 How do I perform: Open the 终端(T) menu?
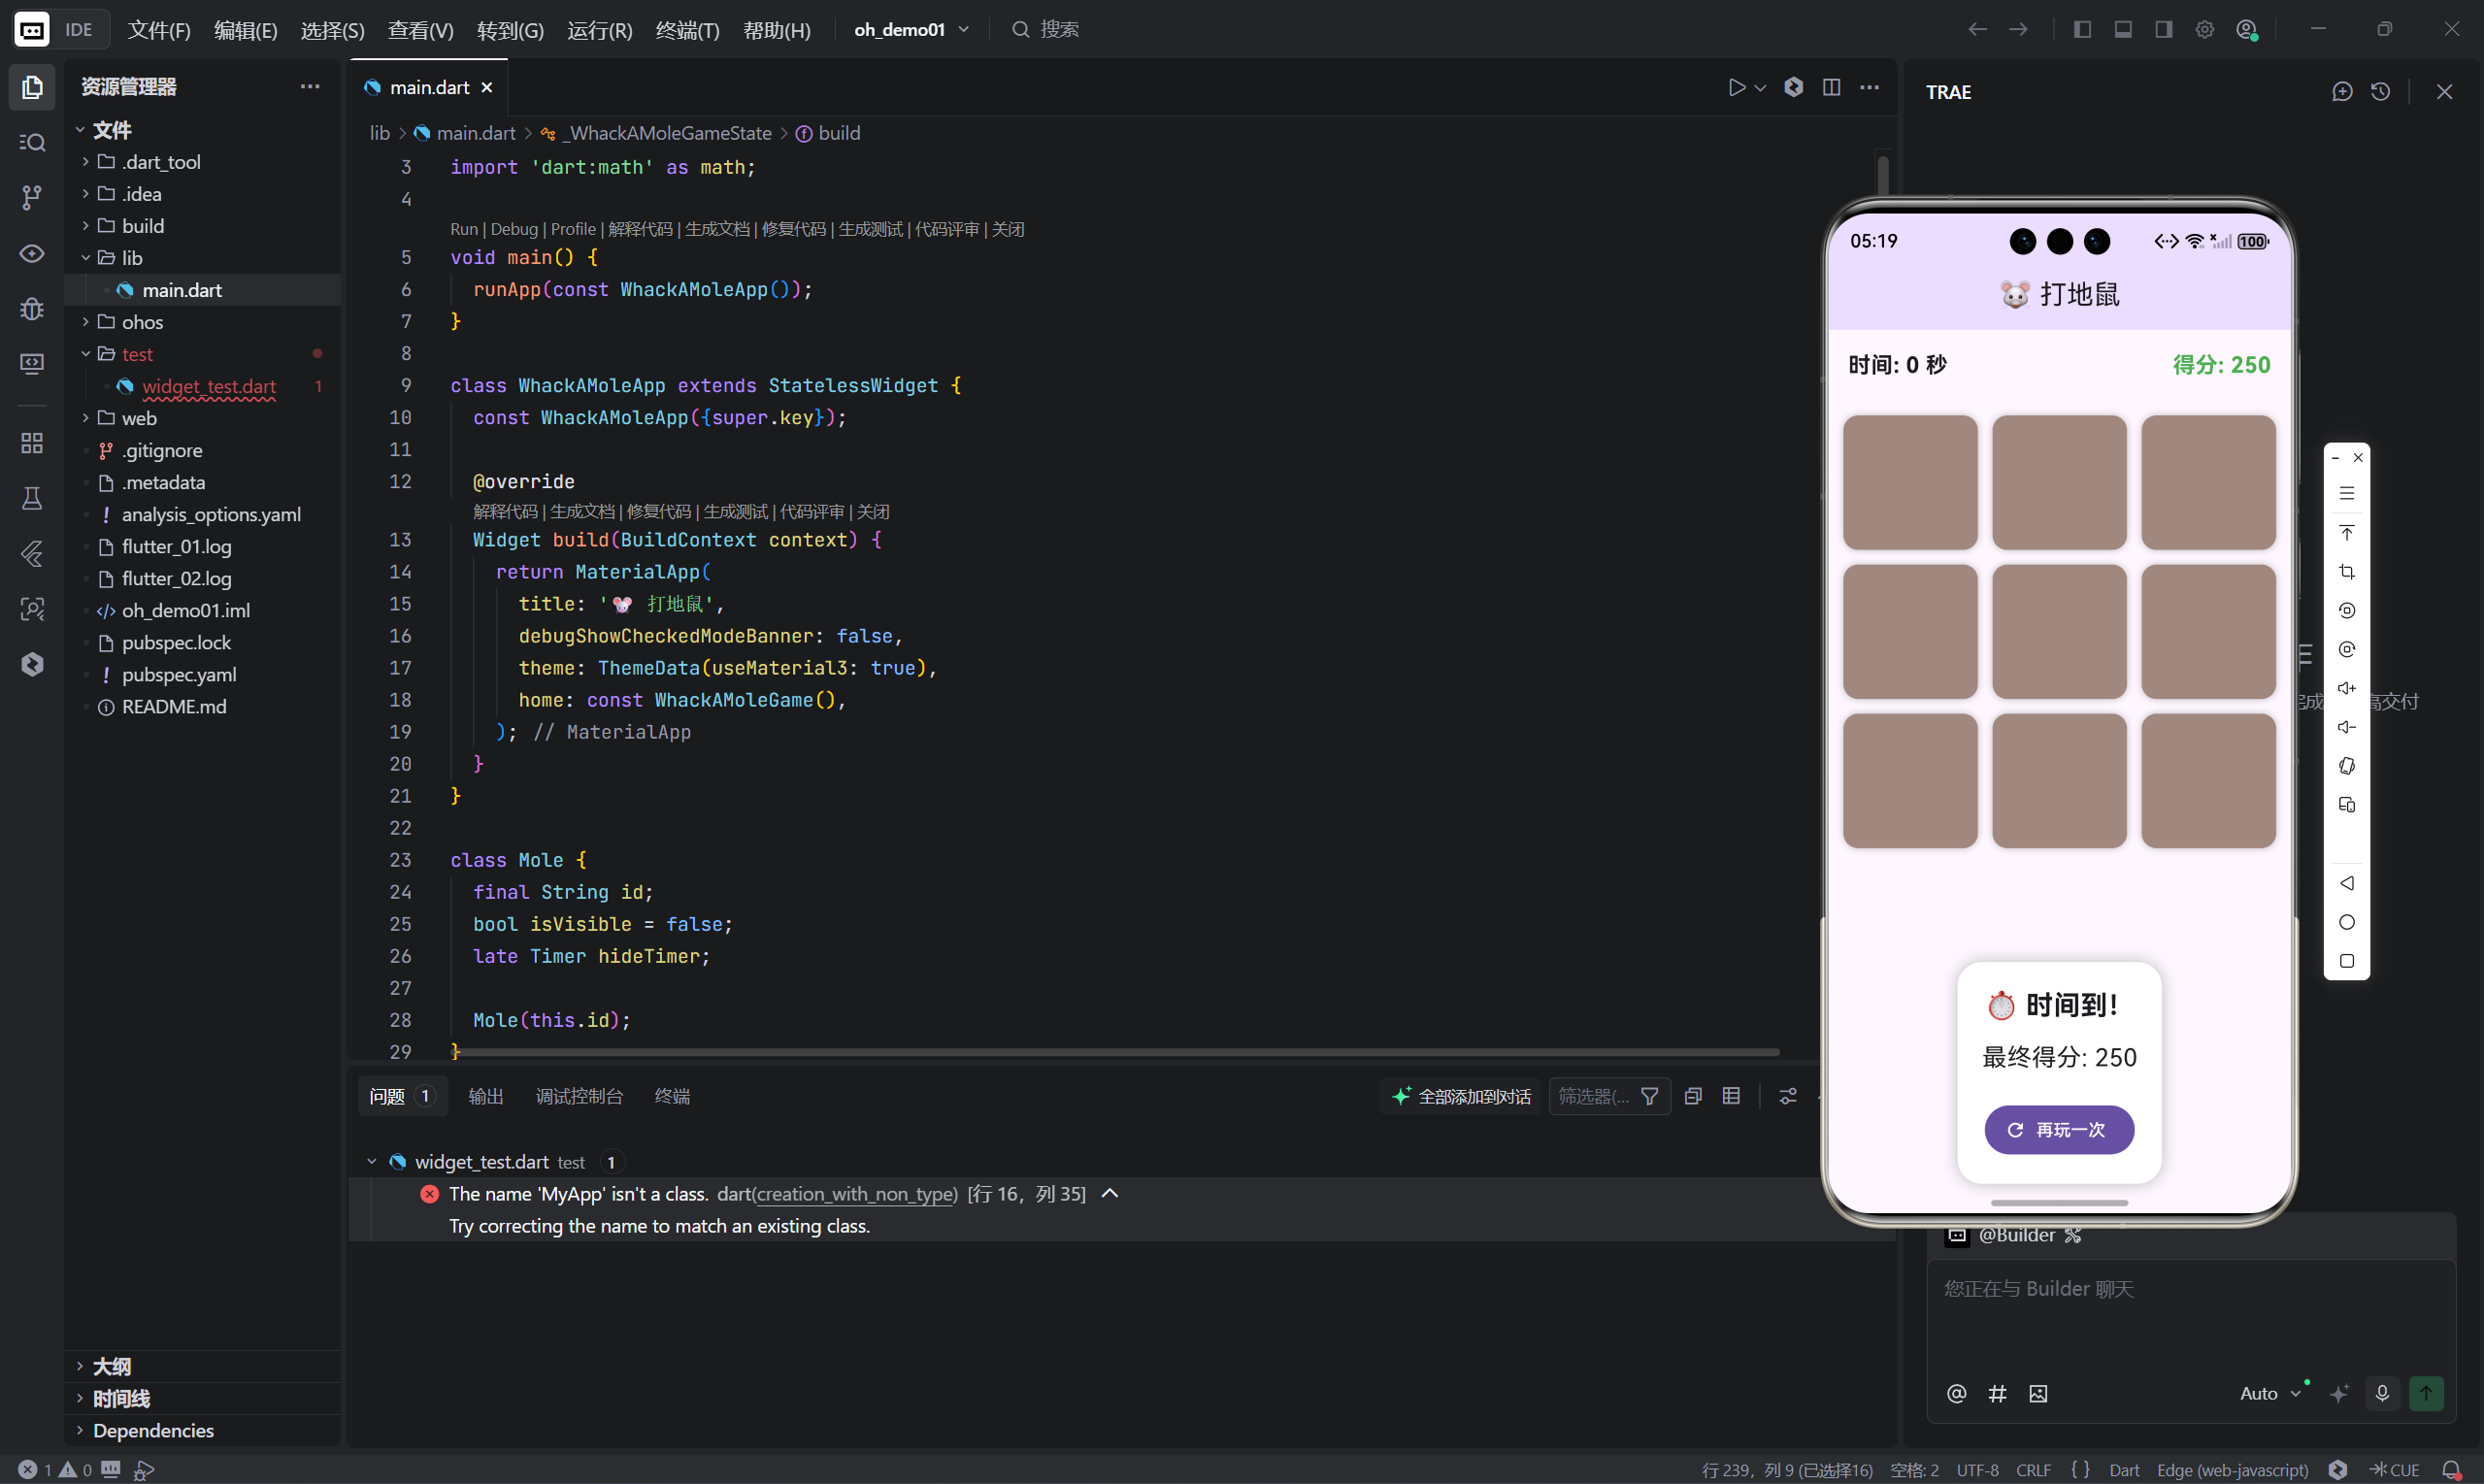(687, 30)
